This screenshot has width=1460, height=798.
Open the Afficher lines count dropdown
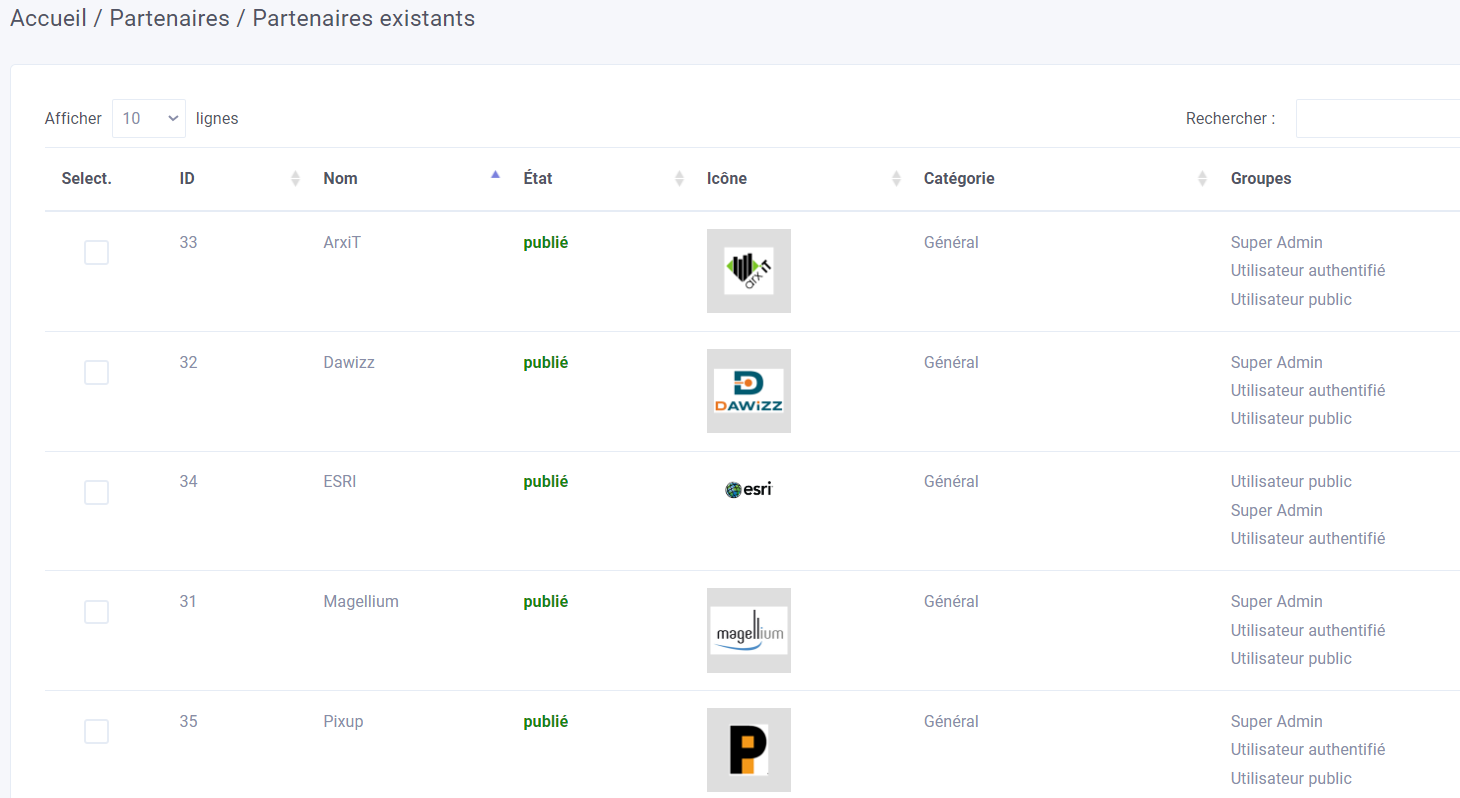pos(149,118)
